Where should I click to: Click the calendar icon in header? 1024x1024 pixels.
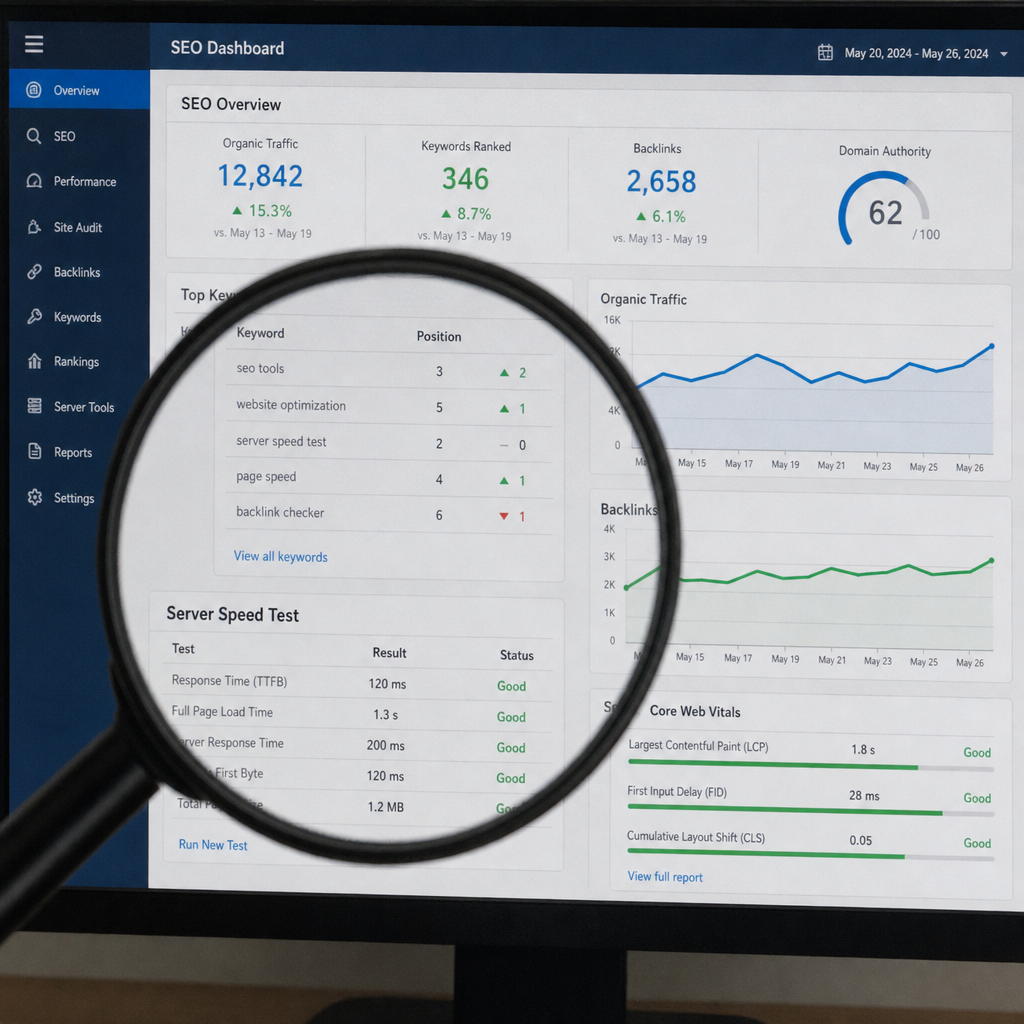[825, 52]
